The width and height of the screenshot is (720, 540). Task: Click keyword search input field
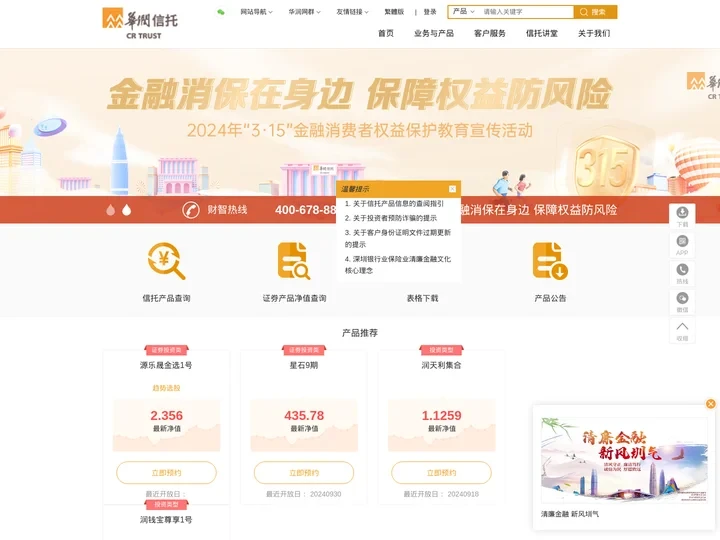point(526,12)
